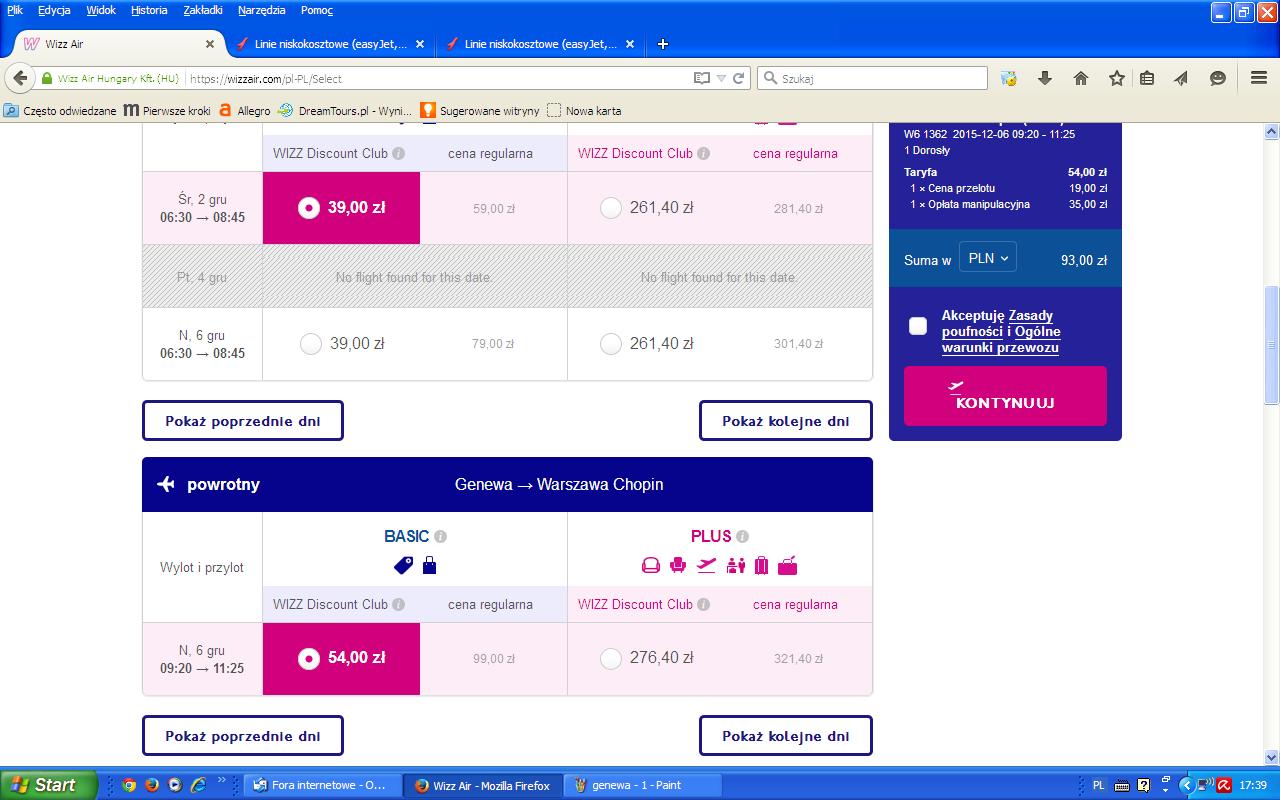1280x800 pixels.
Task: Click the scrollbar up arrow
Action: coord(1272,131)
